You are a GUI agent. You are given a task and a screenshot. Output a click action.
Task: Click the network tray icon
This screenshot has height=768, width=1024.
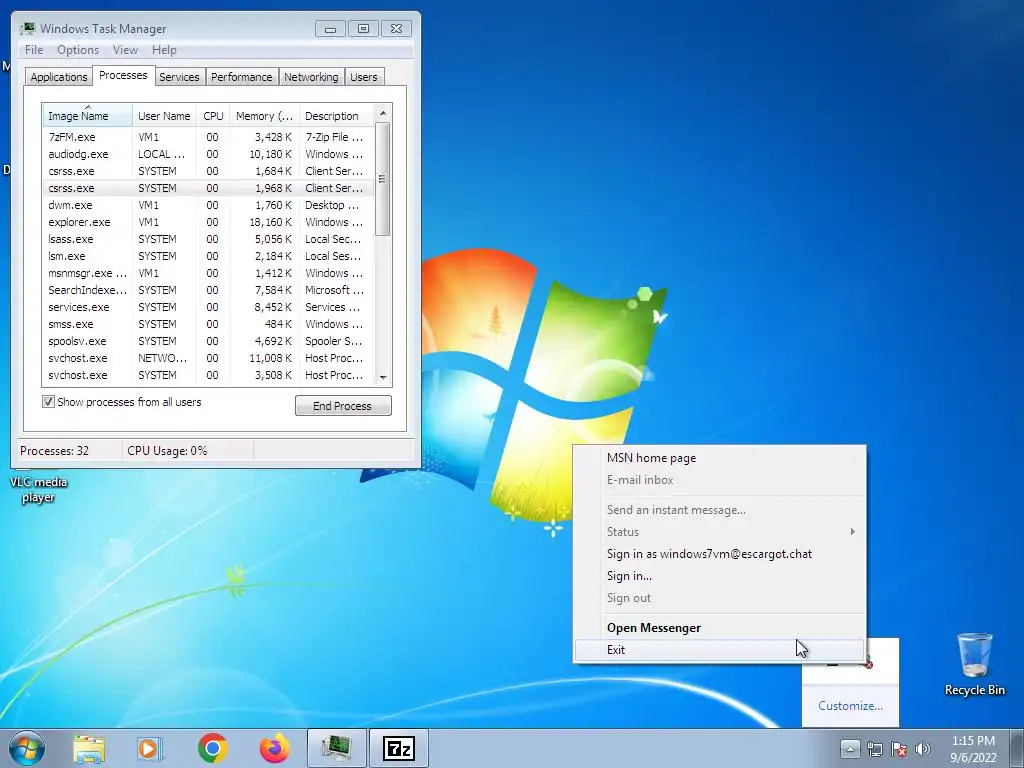874,749
